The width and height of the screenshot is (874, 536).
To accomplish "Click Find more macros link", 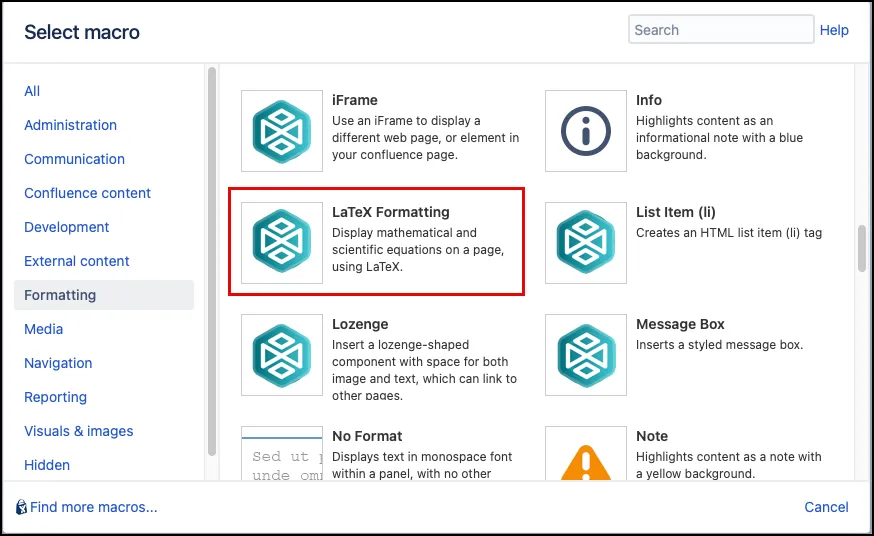I will pos(94,507).
